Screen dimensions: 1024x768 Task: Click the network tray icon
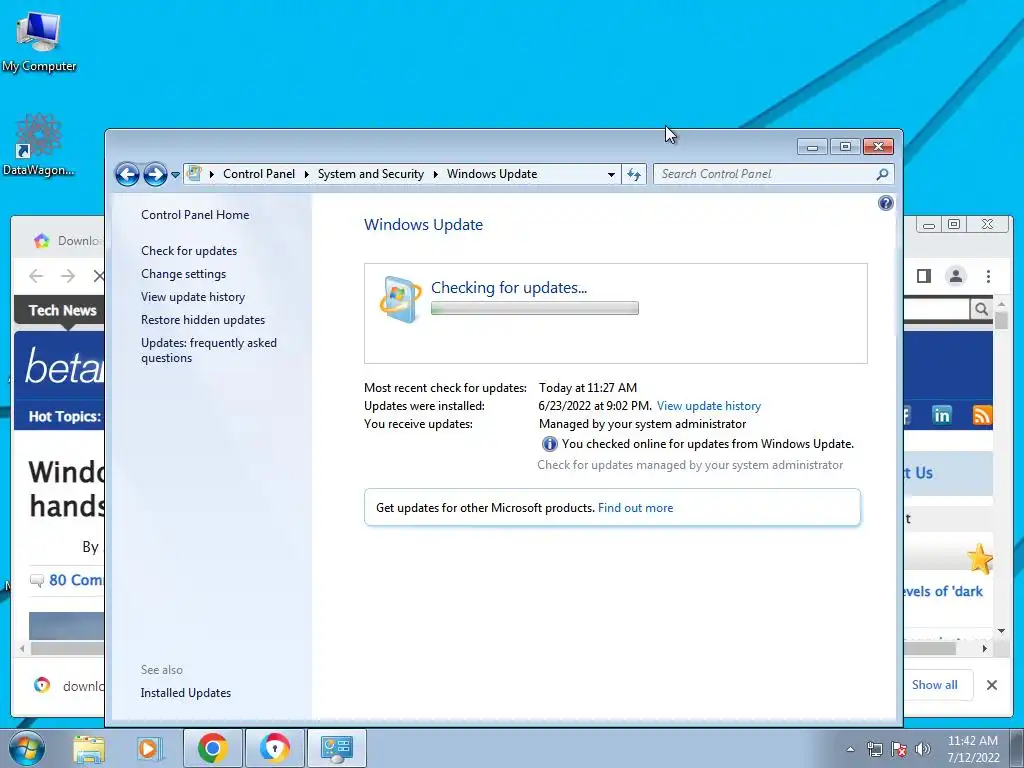(874, 749)
